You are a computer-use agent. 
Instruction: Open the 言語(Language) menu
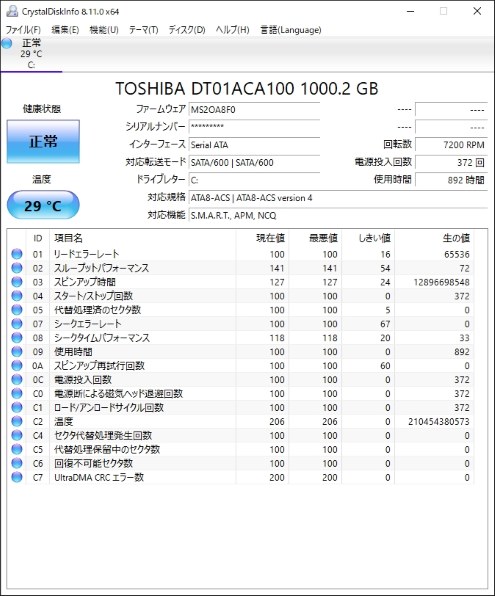(291, 30)
